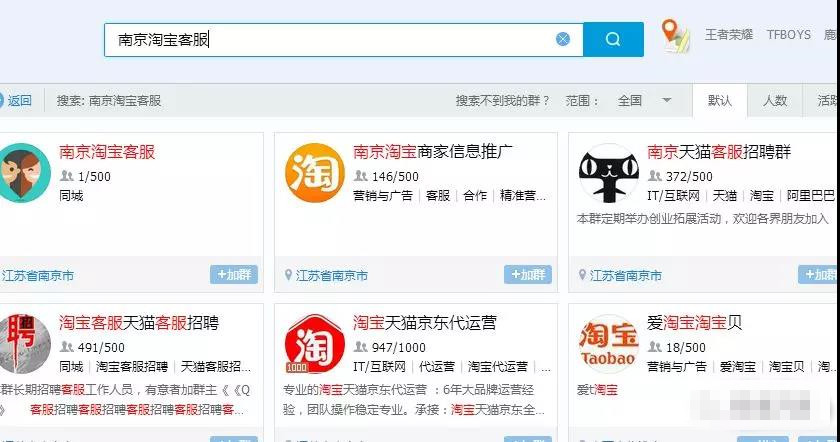Click member count icon beside 491/500
840x442 pixels.
pos(66,347)
